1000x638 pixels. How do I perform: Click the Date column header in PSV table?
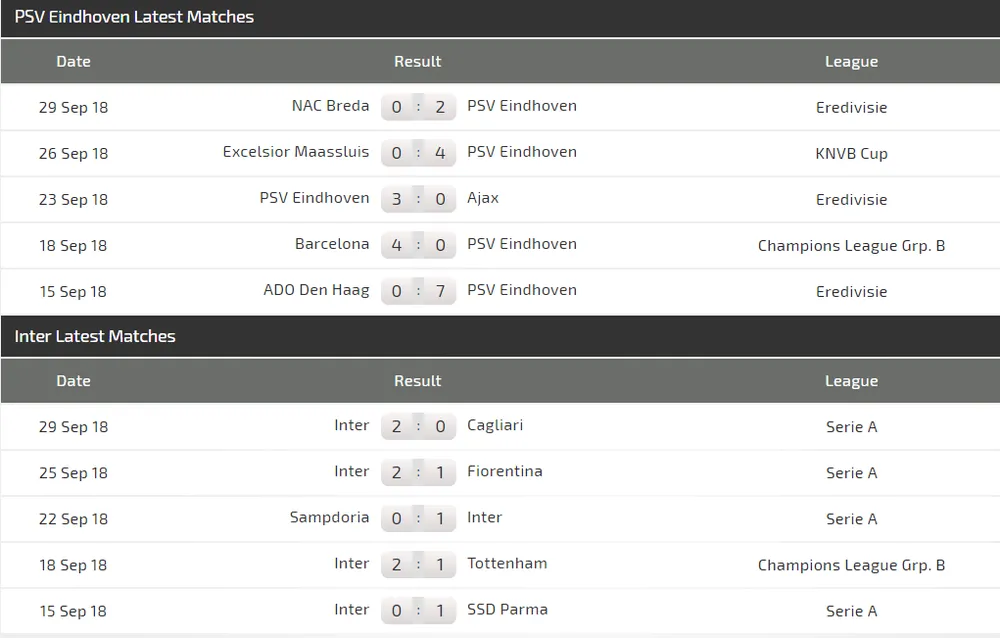[73, 61]
